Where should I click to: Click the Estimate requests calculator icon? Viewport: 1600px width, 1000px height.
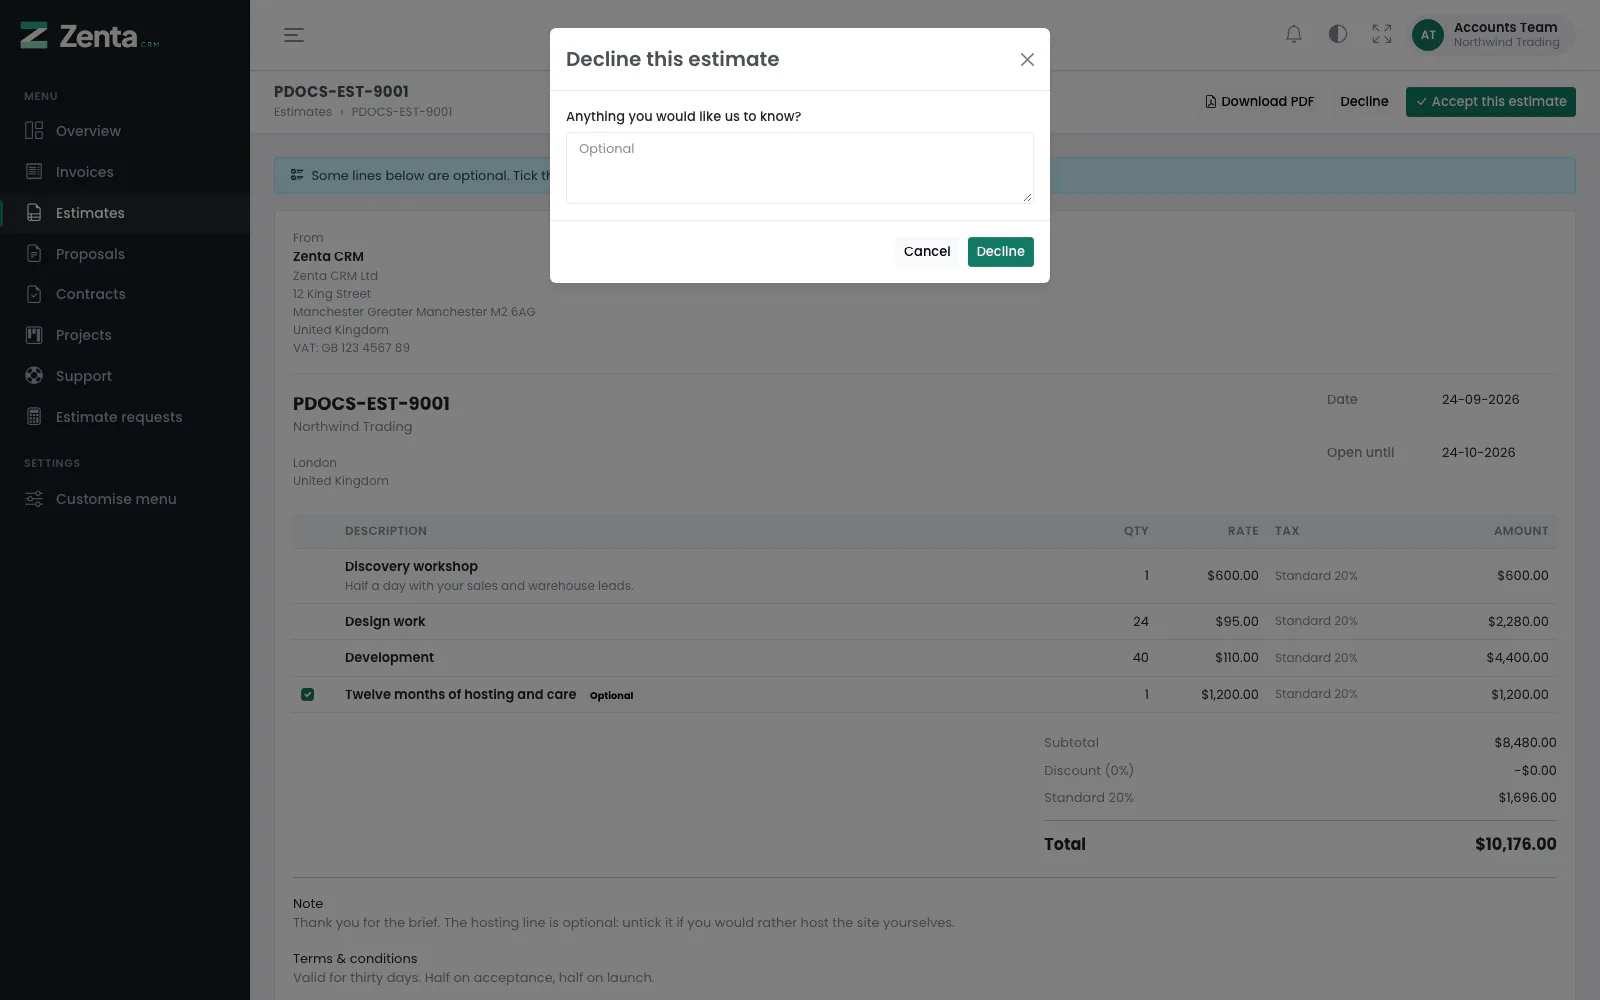(x=34, y=417)
